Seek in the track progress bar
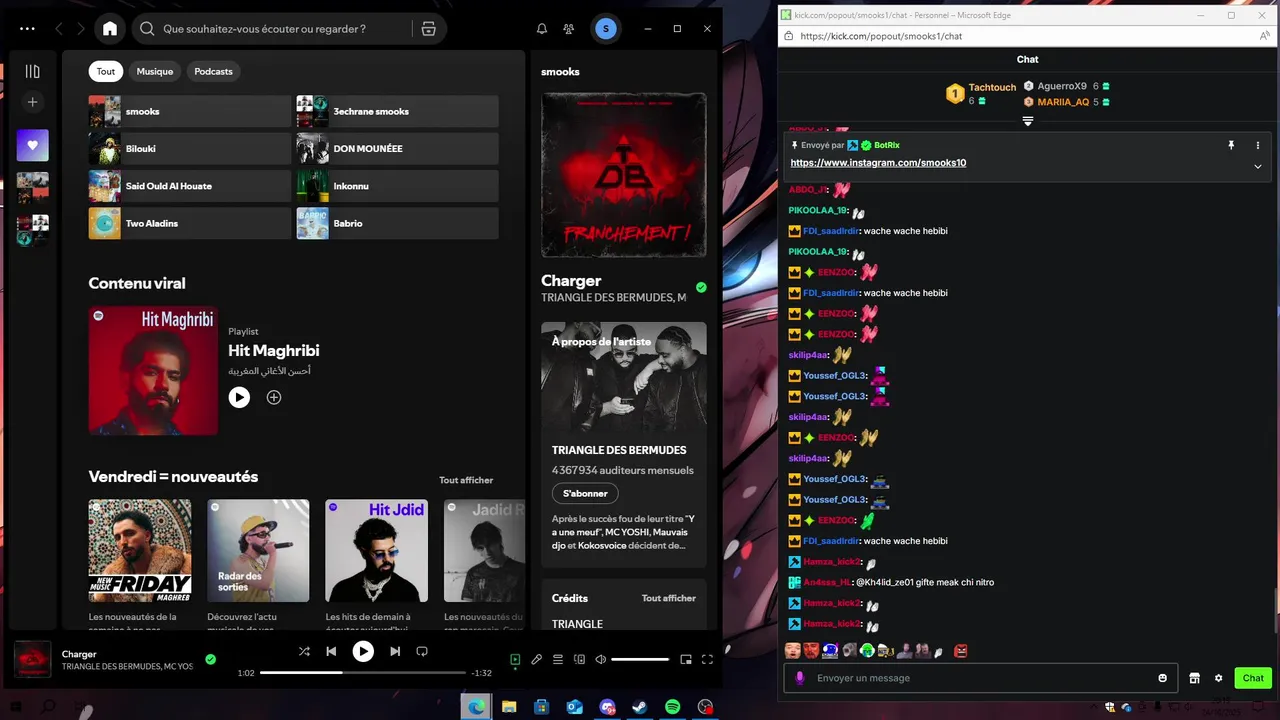 pos(363,673)
